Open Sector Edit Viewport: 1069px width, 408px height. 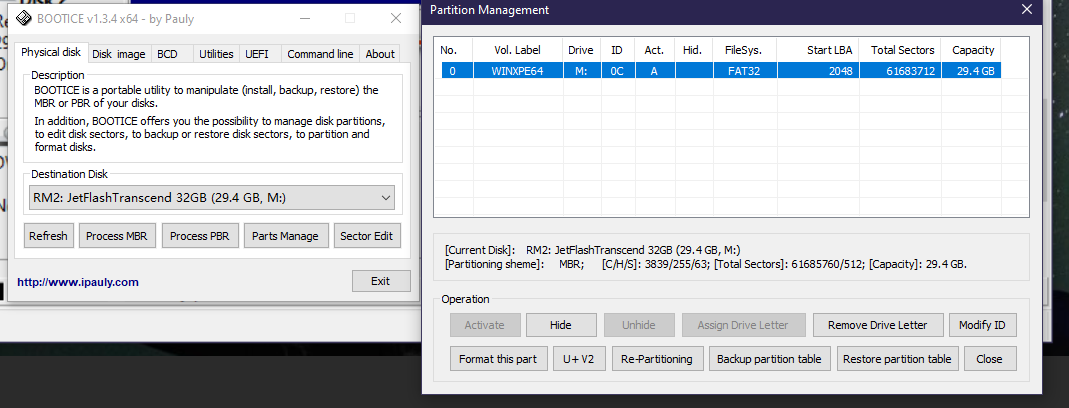point(367,236)
